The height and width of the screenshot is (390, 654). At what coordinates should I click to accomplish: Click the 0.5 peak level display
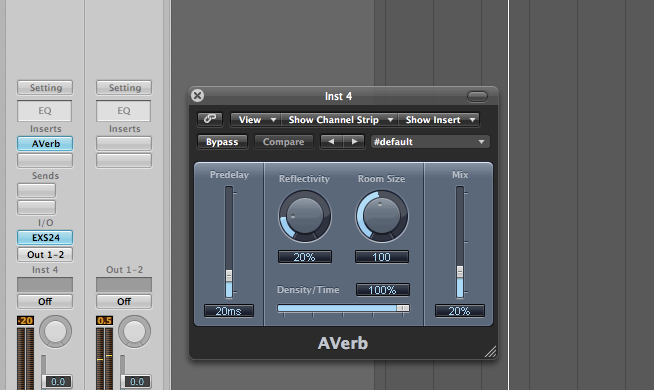tap(104, 320)
